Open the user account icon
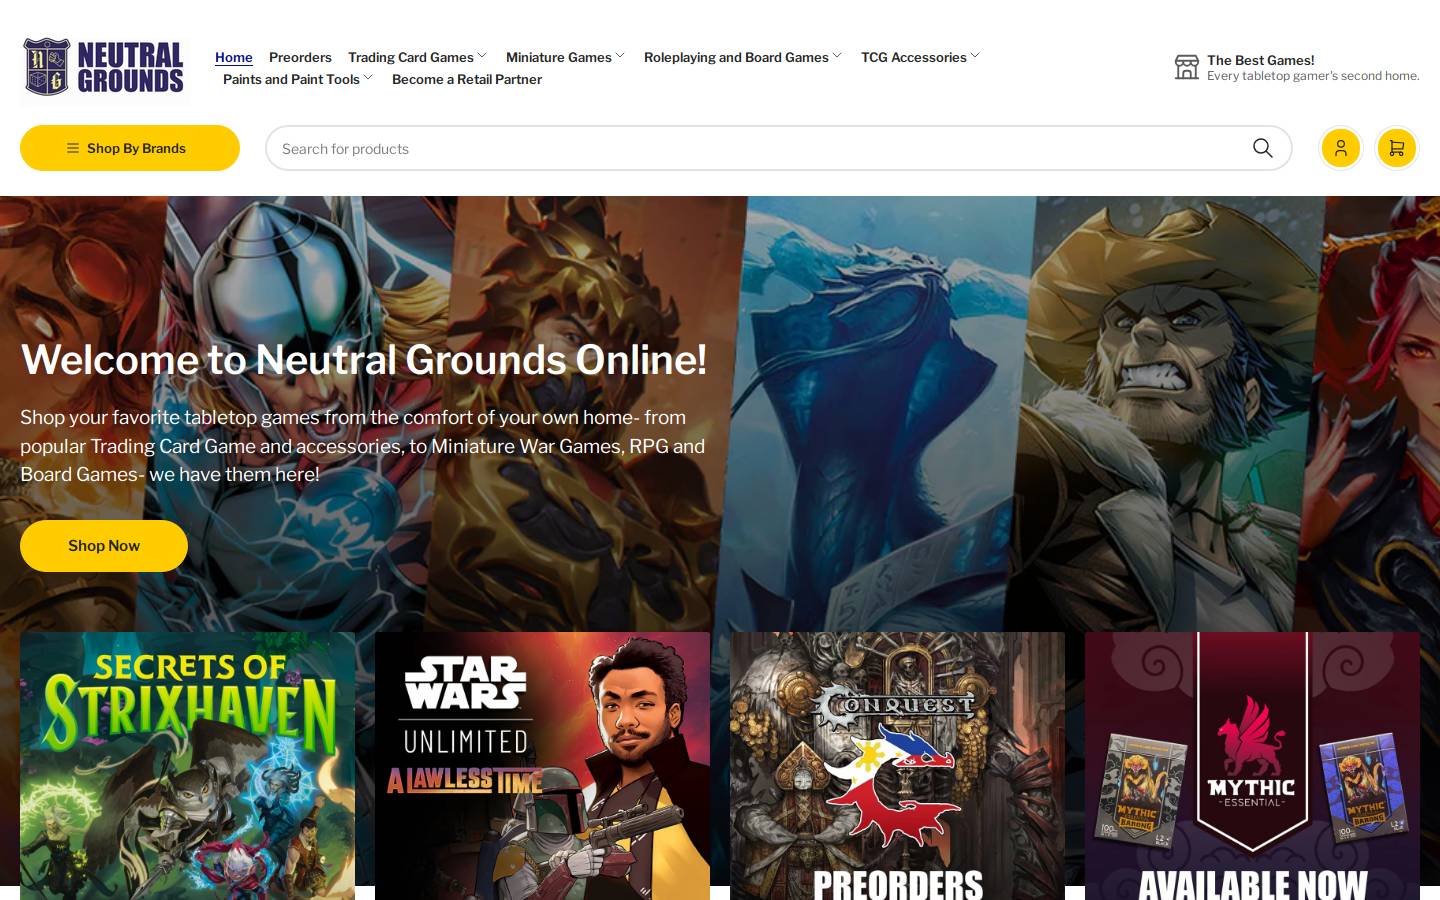Image resolution: width=1440 pixels, height=900 pixels. (x=1341, y=148)
